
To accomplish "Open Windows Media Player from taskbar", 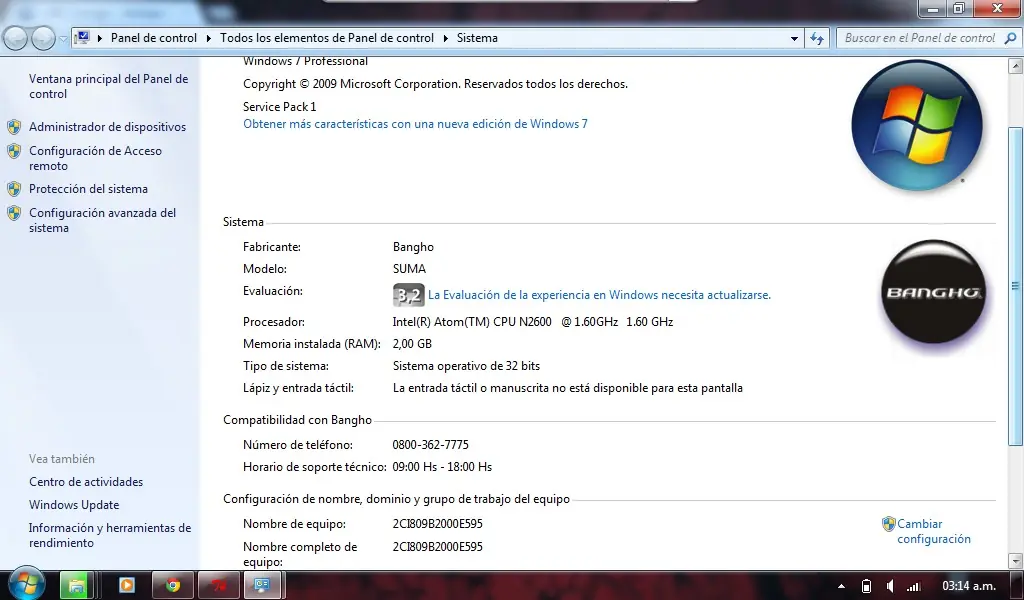I will 127,585.
